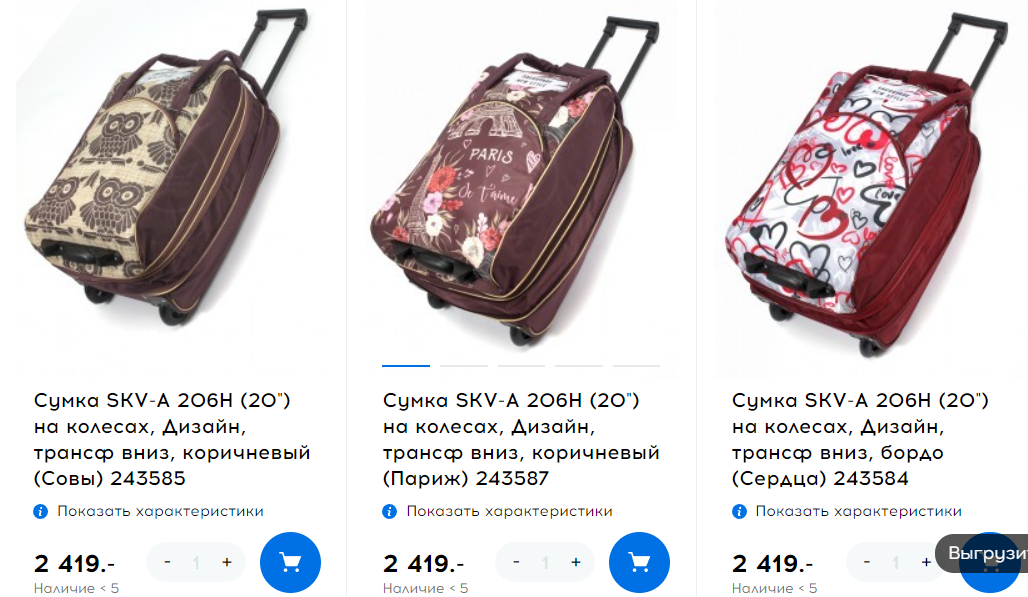Add Paris bag 243587 to cart
Screen dimensions: 1028x597
(x=639, y=562)
